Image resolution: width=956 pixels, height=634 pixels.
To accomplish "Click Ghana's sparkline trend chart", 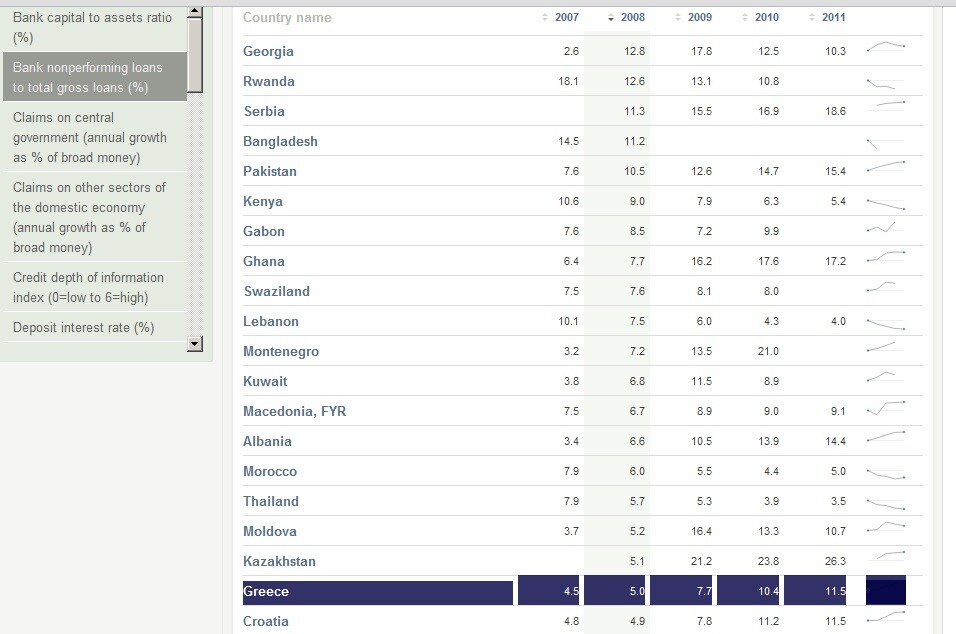I will click(886, 256).
